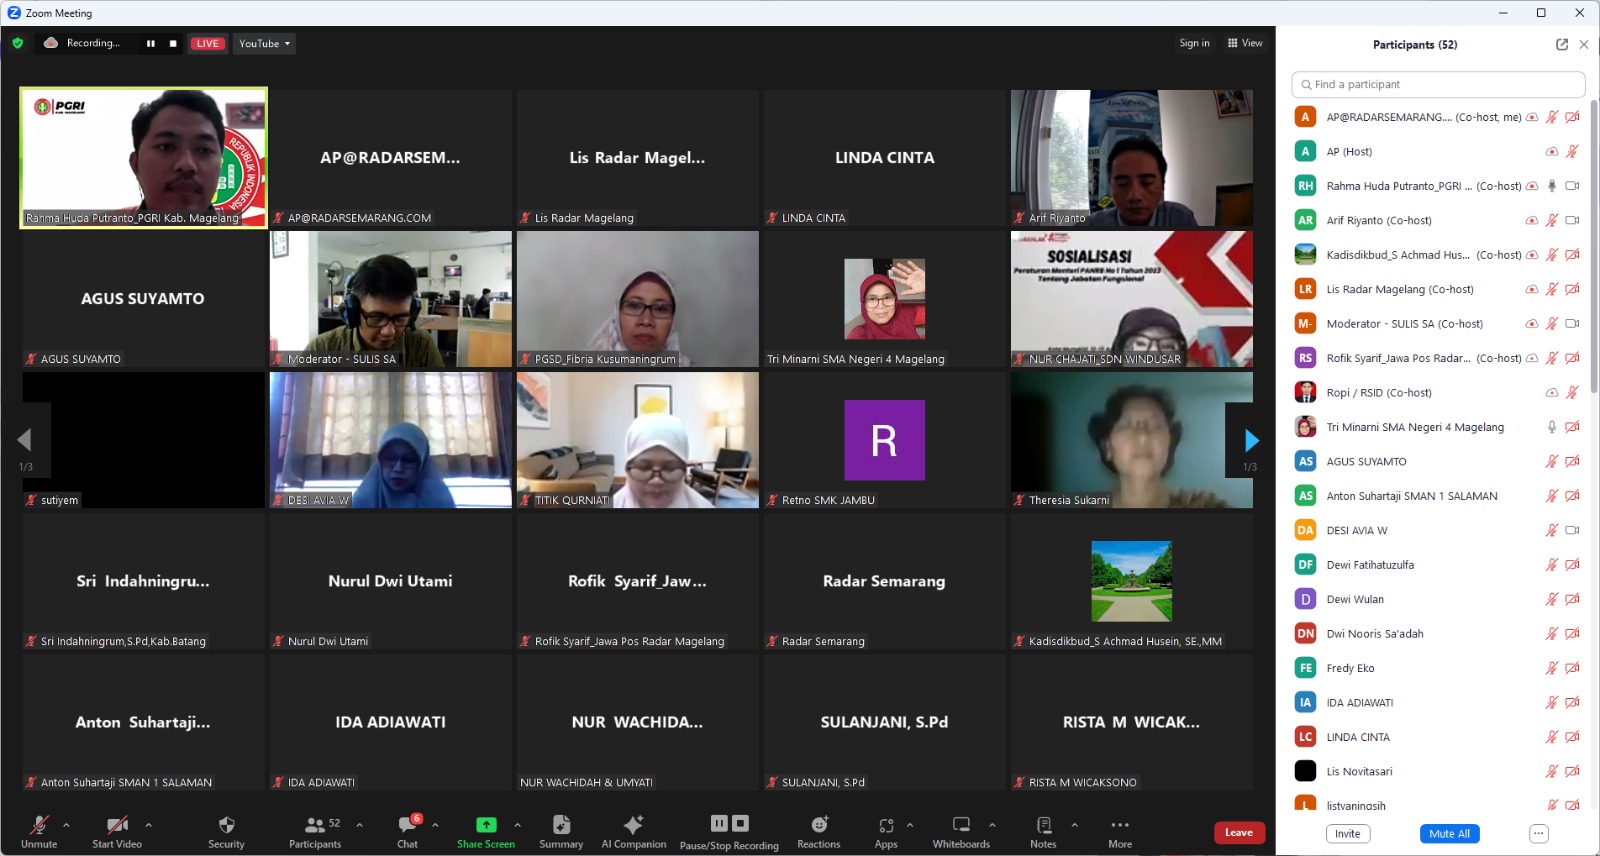The image size is (1600, 856).
Task: Click muted mic icon for Dewi Wulan row
Action: (x=1552, y=599)
